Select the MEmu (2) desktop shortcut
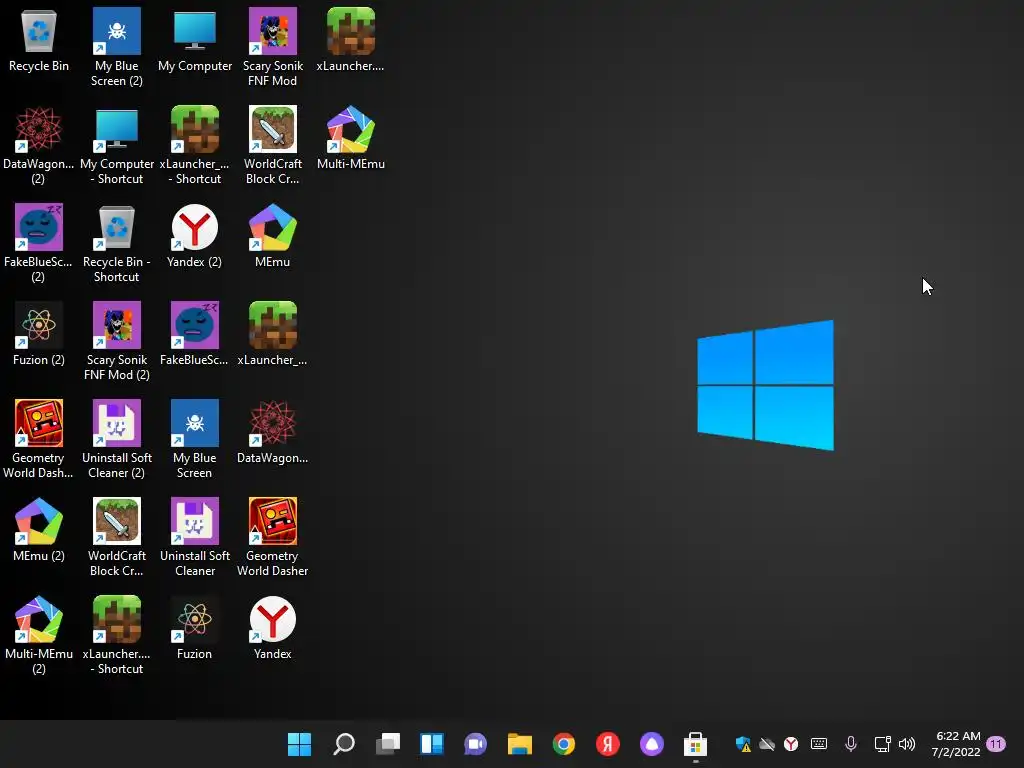 [39, 530]
